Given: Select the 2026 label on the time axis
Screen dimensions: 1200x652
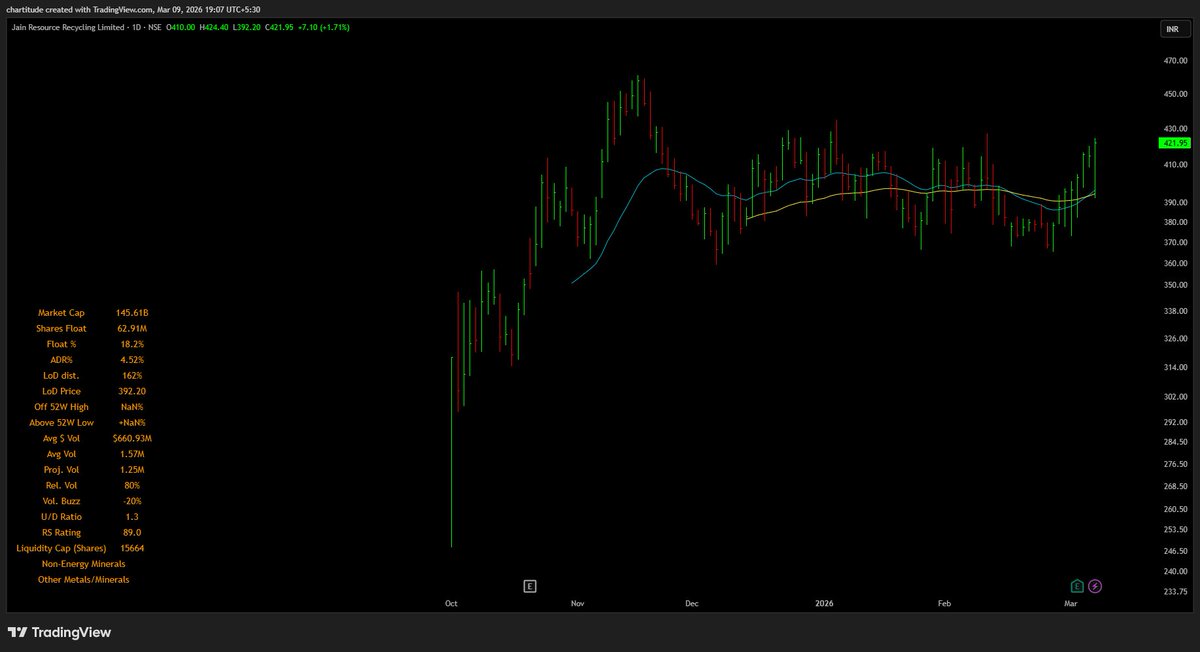Looking at the screenshot, I should click(823, 603).
